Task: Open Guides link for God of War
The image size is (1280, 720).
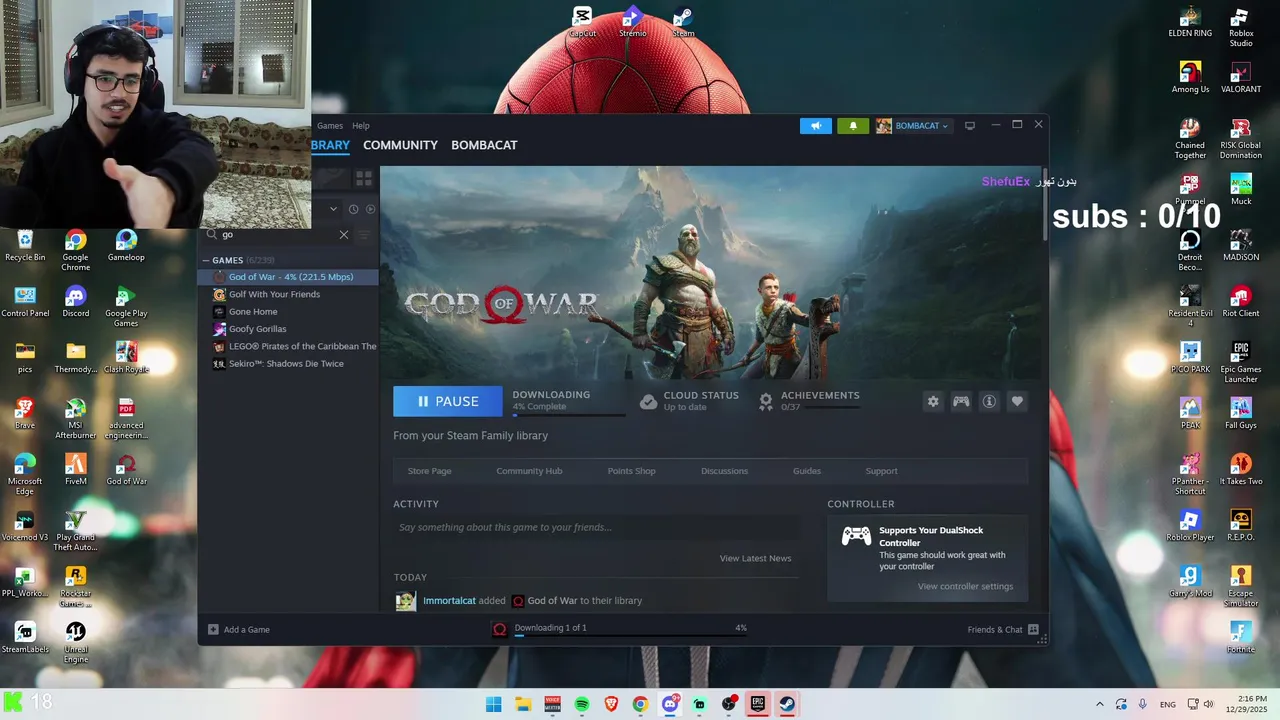Action: [x=807, y=471]
